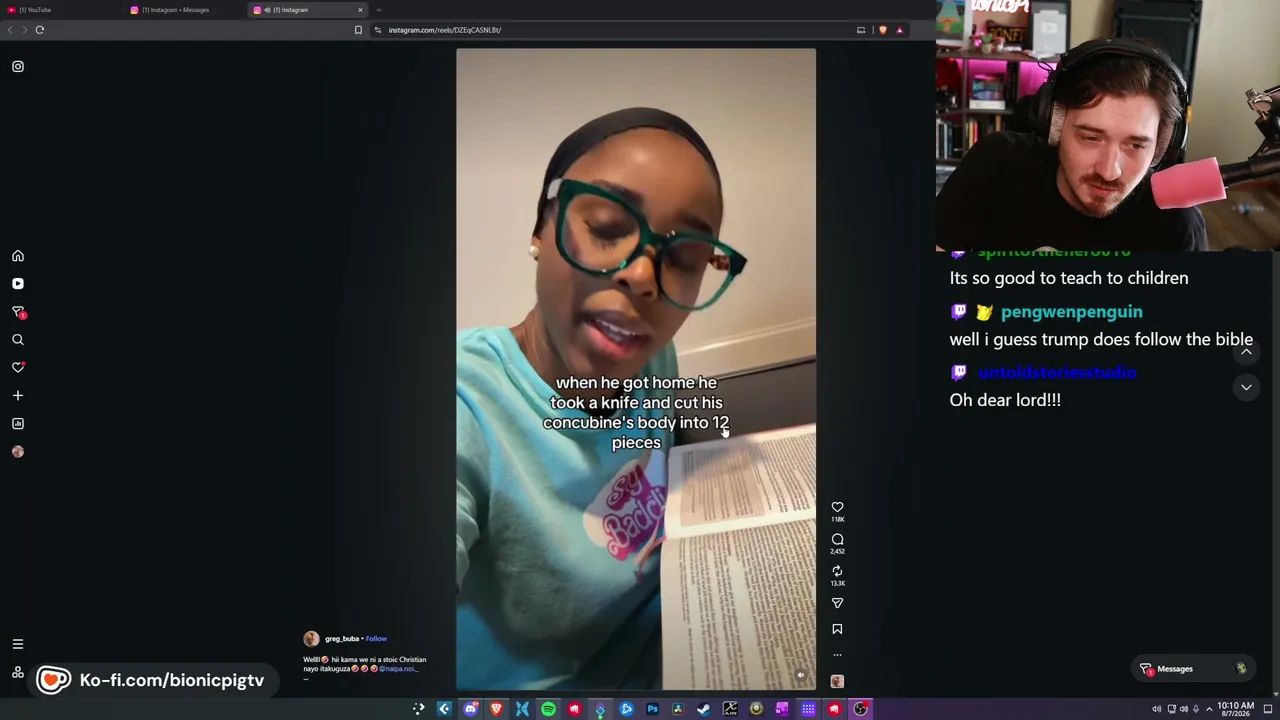1280x720 pixels.
Task: Go back in the browser
Action: point(10,30)
